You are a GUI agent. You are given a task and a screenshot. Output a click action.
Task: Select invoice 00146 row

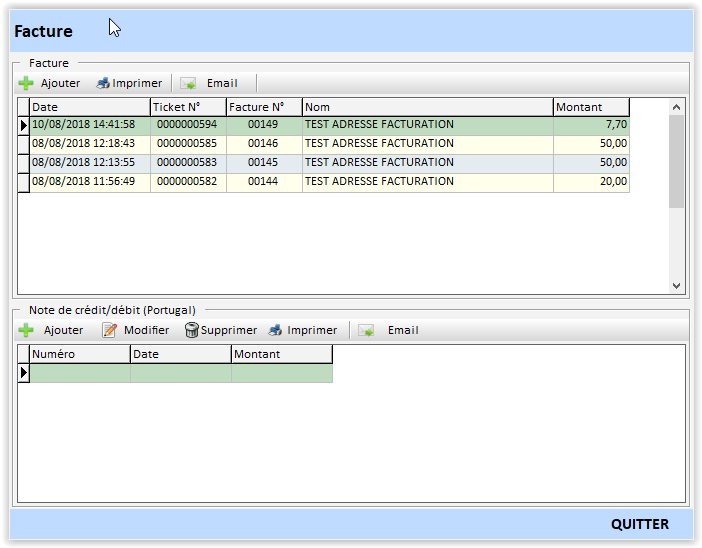click(x=263, y=144)
